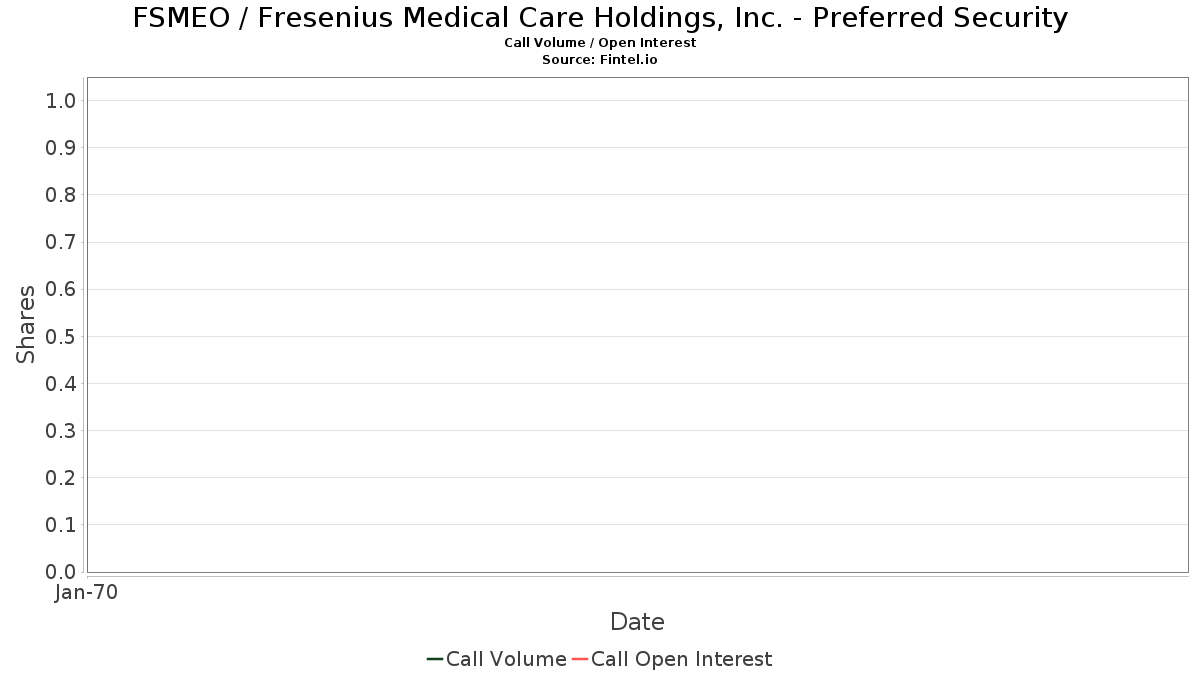
Task: Click the red Call Open Interest line swatch
Action: coord(579,659)
